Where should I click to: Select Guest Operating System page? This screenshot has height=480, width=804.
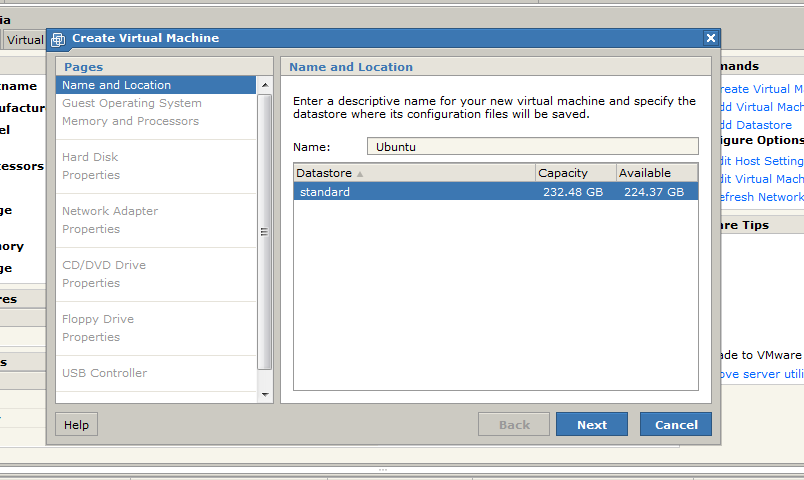click(x=131, y=103)
